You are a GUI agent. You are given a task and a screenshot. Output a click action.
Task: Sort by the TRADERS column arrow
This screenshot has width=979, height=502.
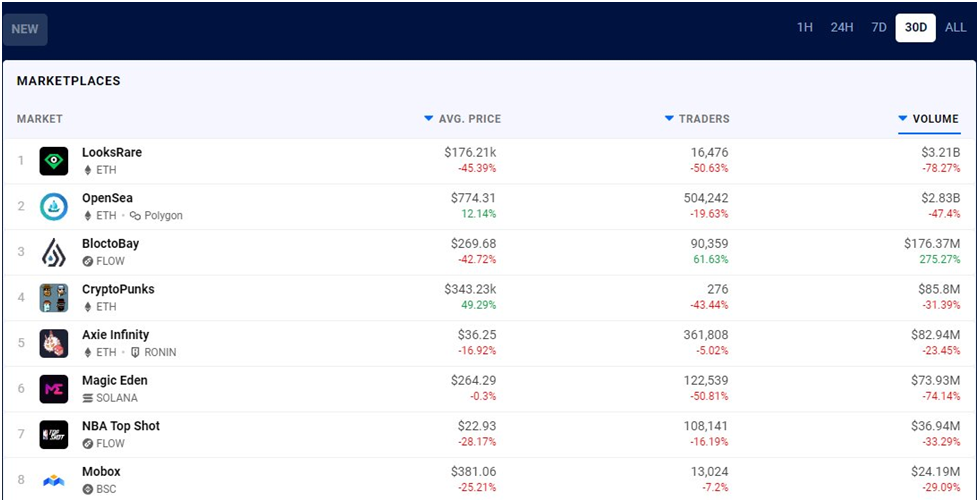click(x=669, y=118)
